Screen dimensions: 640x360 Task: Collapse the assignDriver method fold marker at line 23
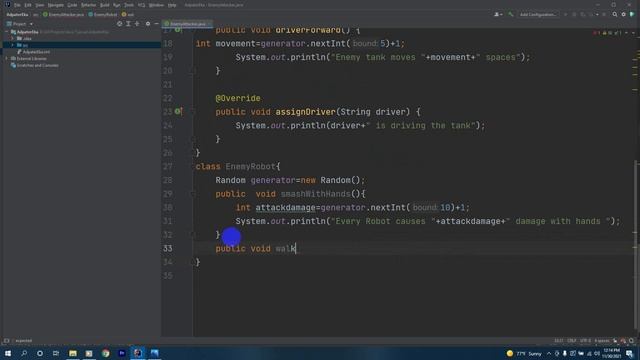(193, 111)
